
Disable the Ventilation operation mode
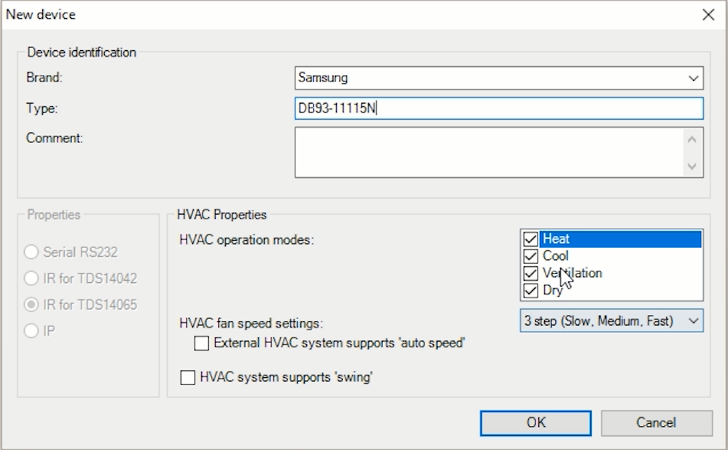point(530,273)
